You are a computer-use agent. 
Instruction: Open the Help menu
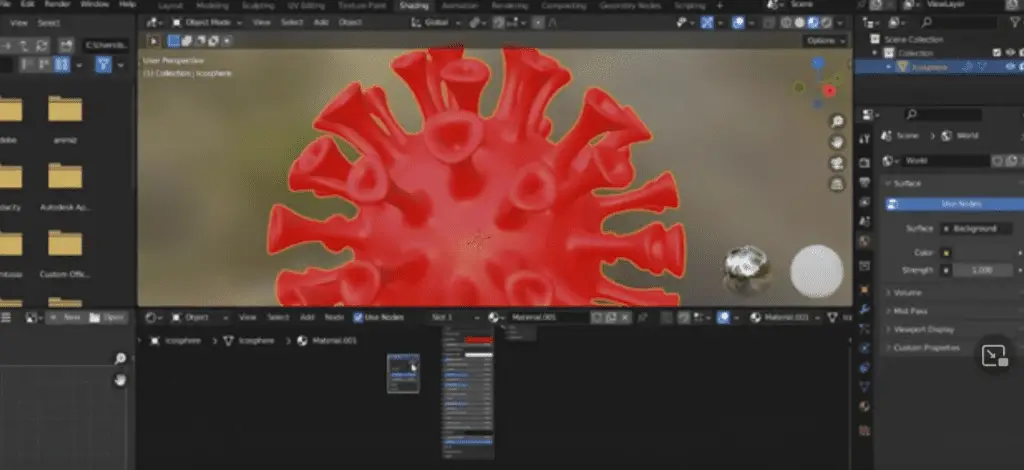point(127,4)
